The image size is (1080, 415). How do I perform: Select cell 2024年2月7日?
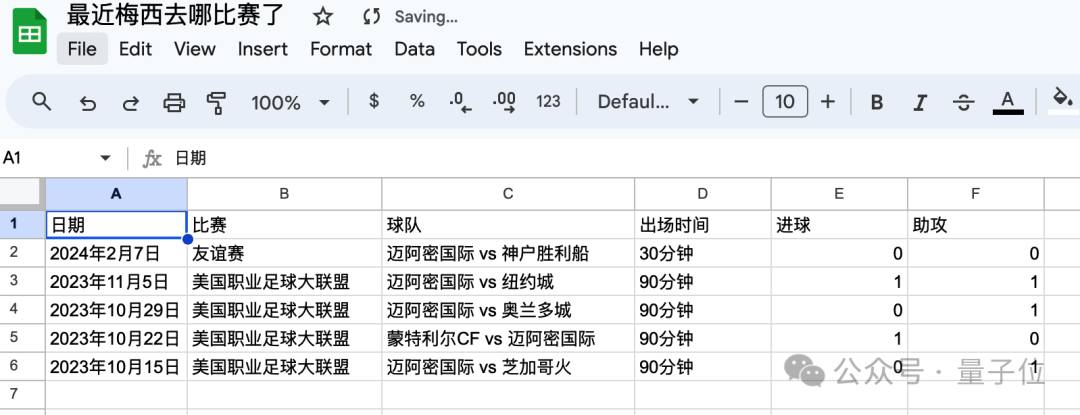coord(116,253)
